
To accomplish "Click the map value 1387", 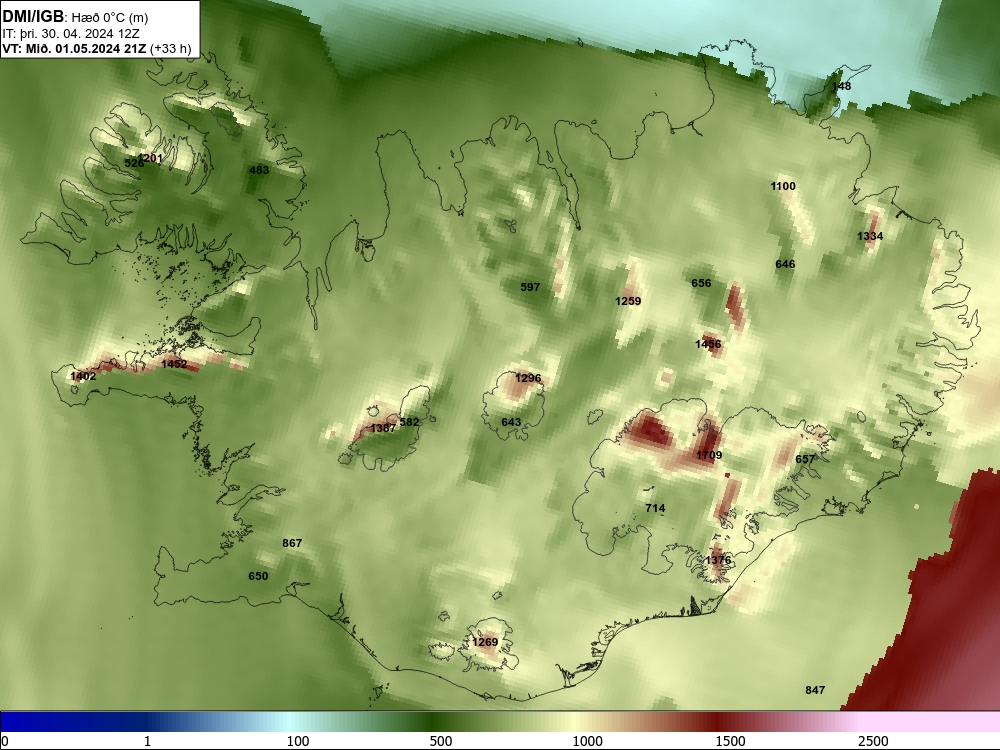I will pos(383,428).
